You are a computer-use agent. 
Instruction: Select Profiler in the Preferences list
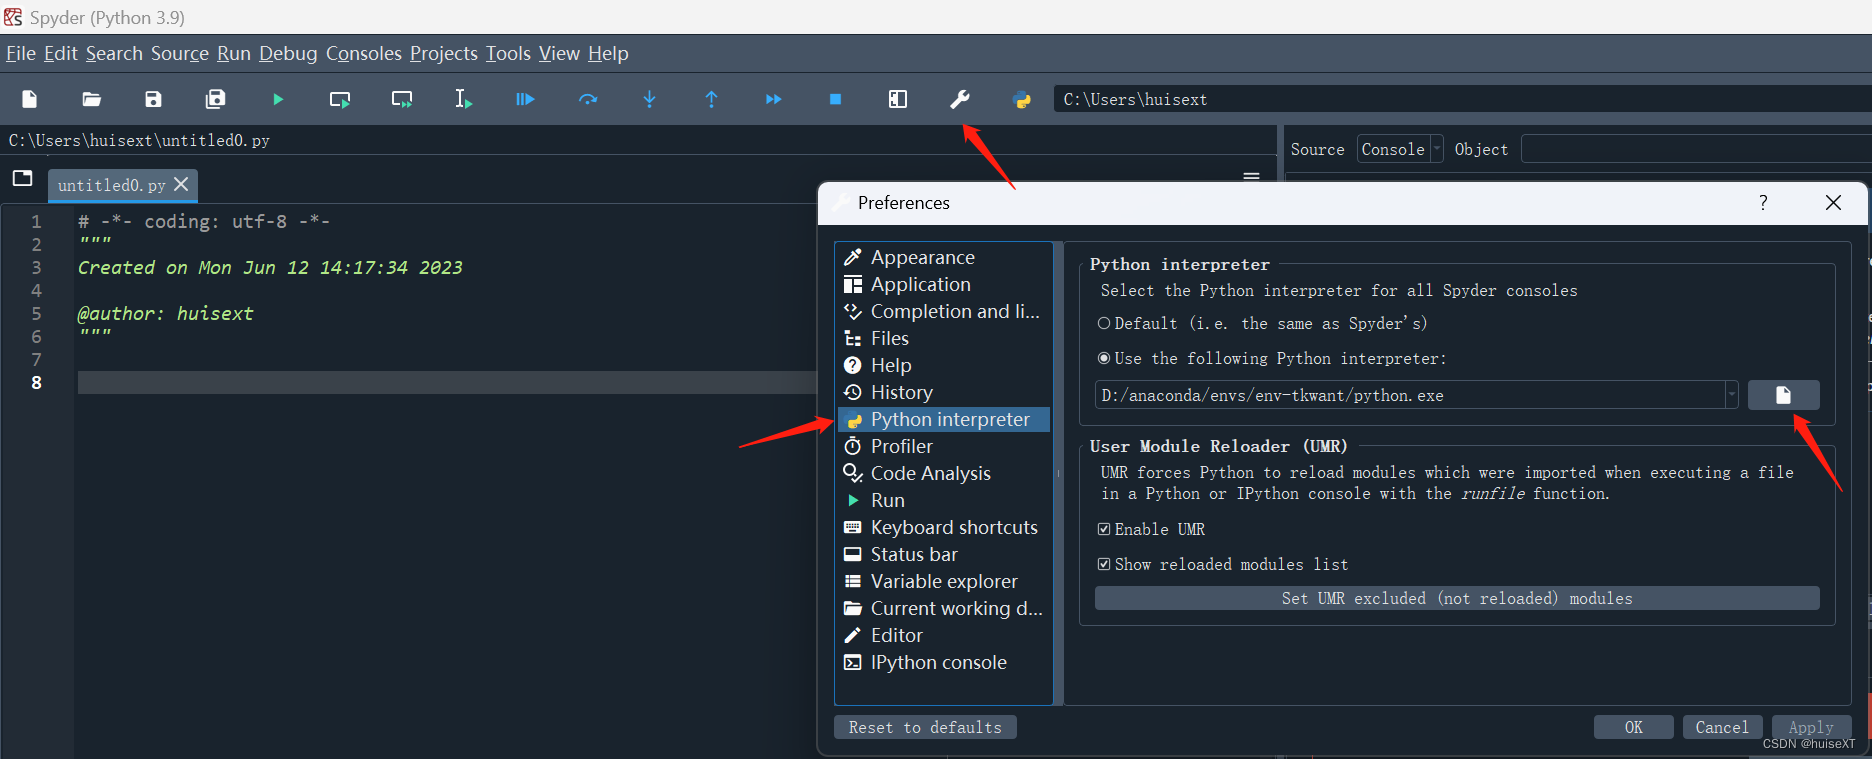(944, 446)
